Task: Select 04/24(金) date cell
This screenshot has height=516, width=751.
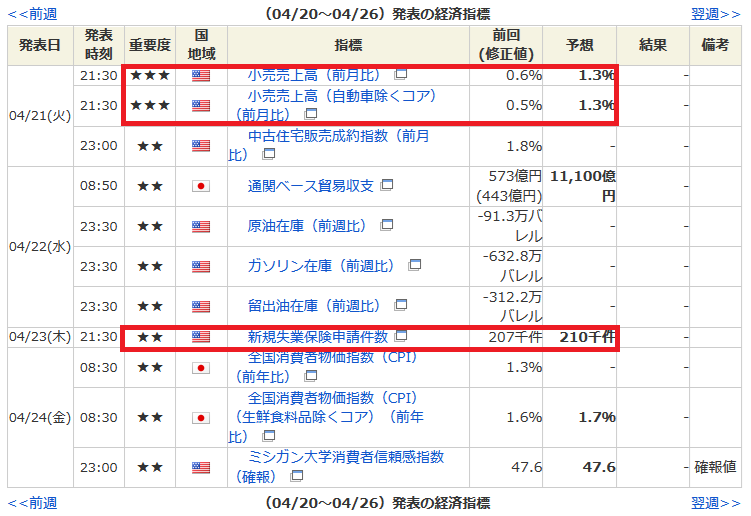Action: [x=40, y=418]
